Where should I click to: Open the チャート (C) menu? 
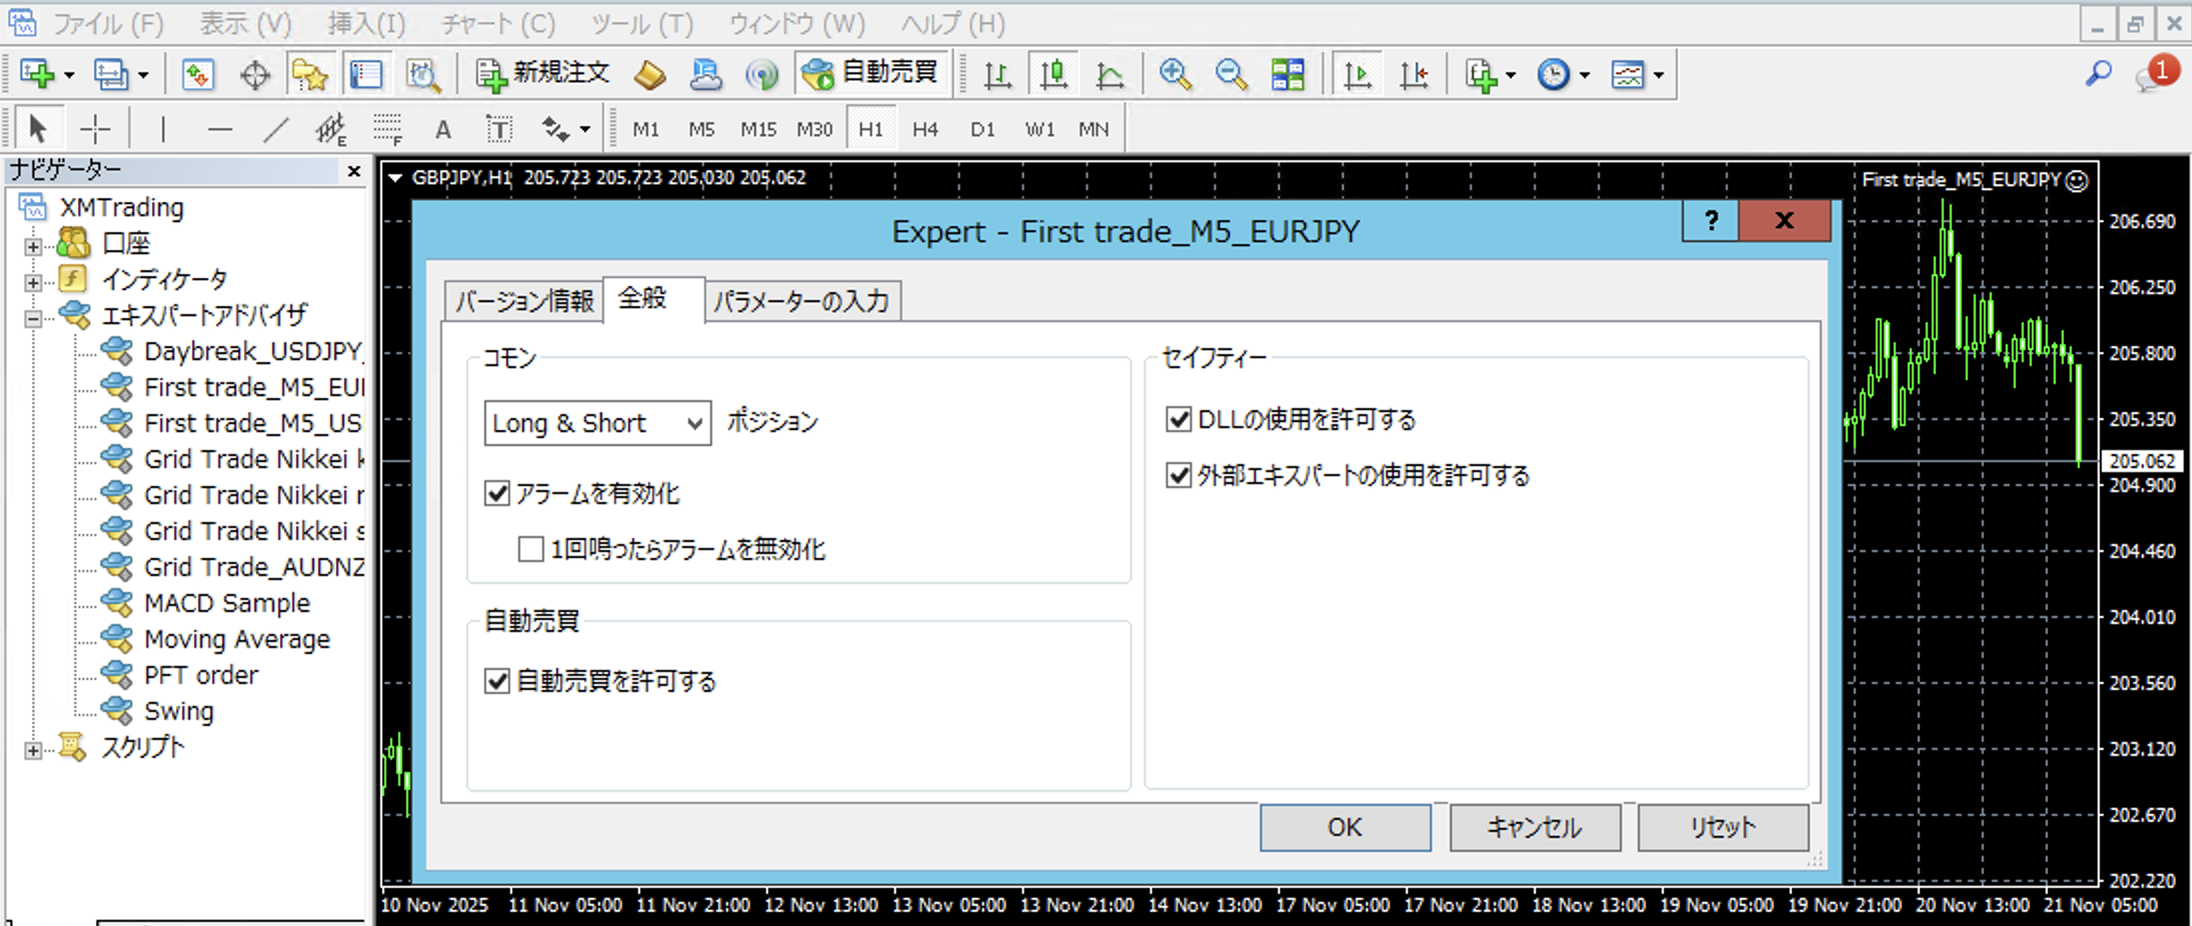pyautogui.click(x=497, y=23)
